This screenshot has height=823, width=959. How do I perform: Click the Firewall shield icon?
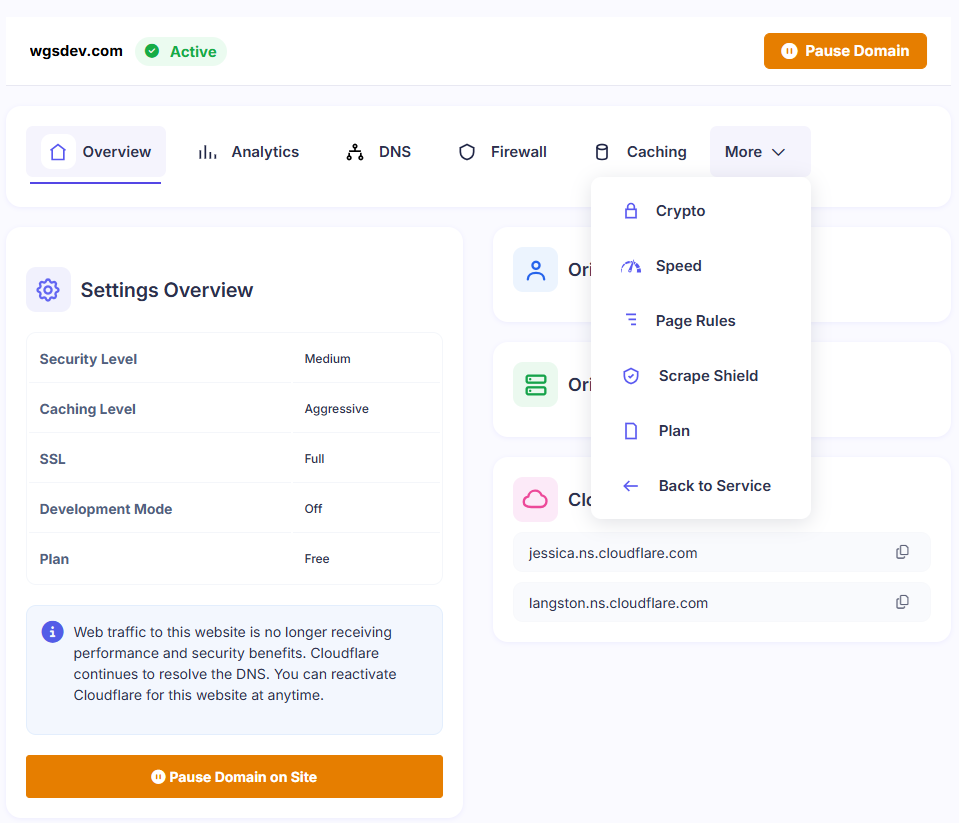[467, 152]
